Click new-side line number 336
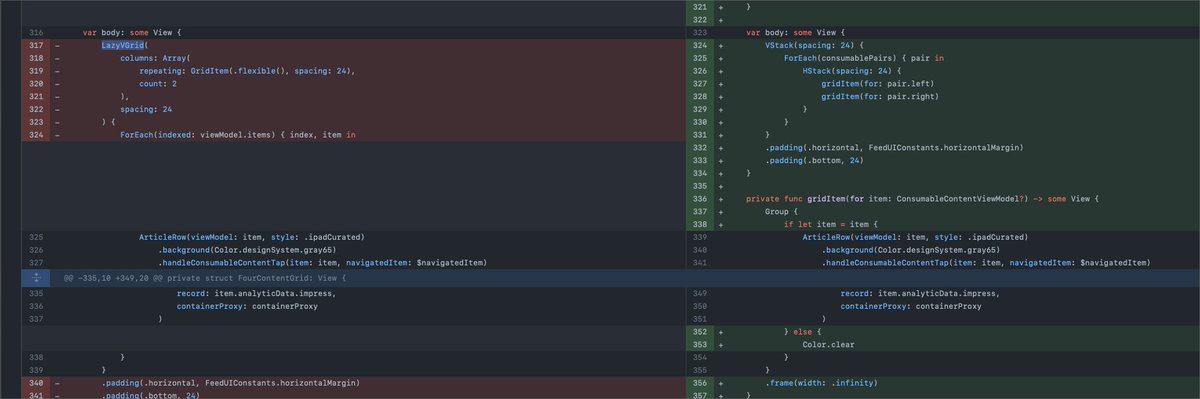1200x399 pixels. coord(699,199)
